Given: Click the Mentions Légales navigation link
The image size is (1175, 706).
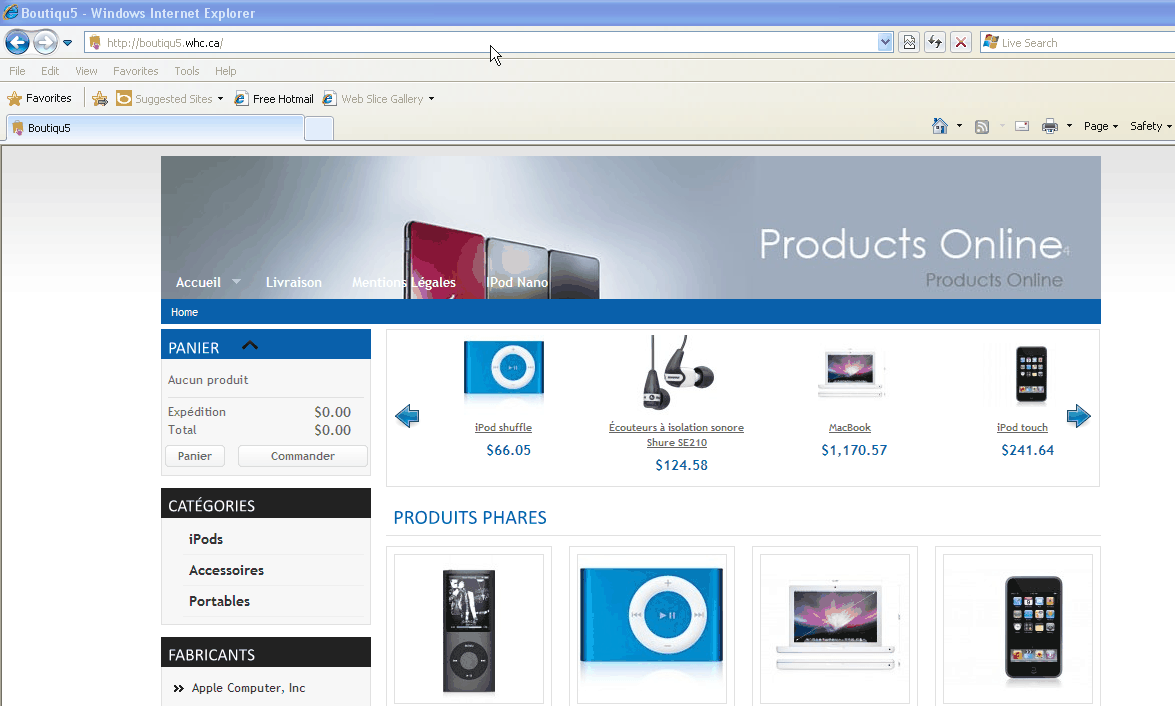Looking at the screenshot, I should click(x=404, y=283).
